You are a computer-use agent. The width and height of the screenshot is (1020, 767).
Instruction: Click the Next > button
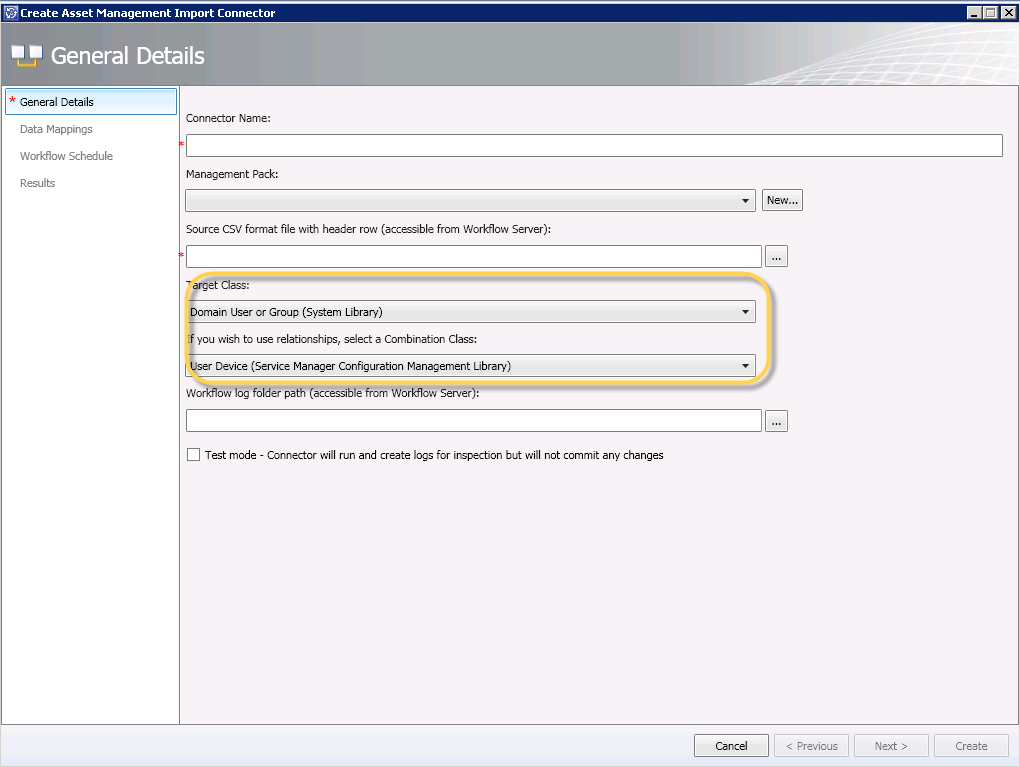point(890,746)
